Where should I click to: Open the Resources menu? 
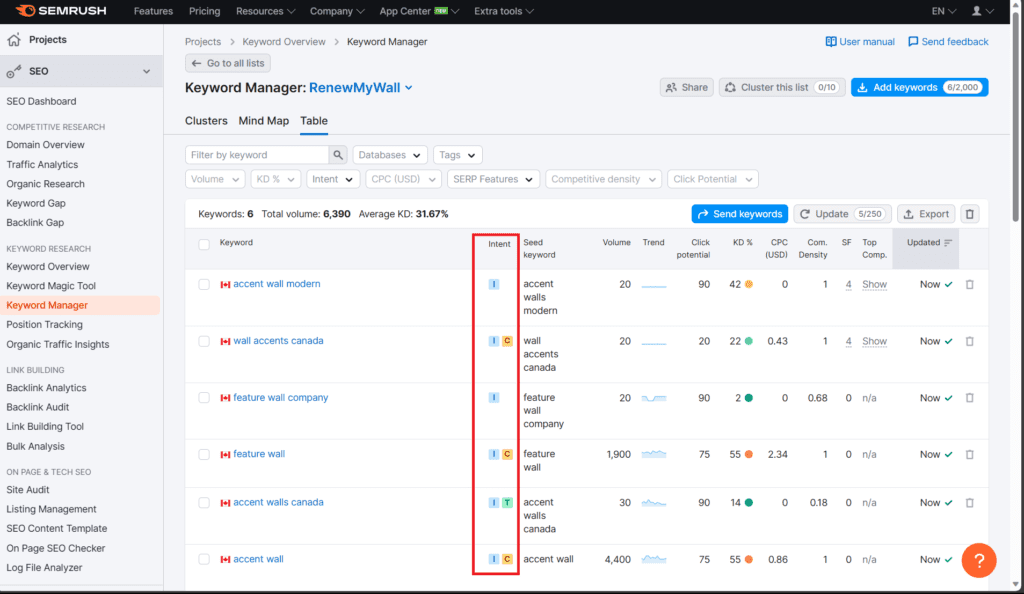pos(266,11)
